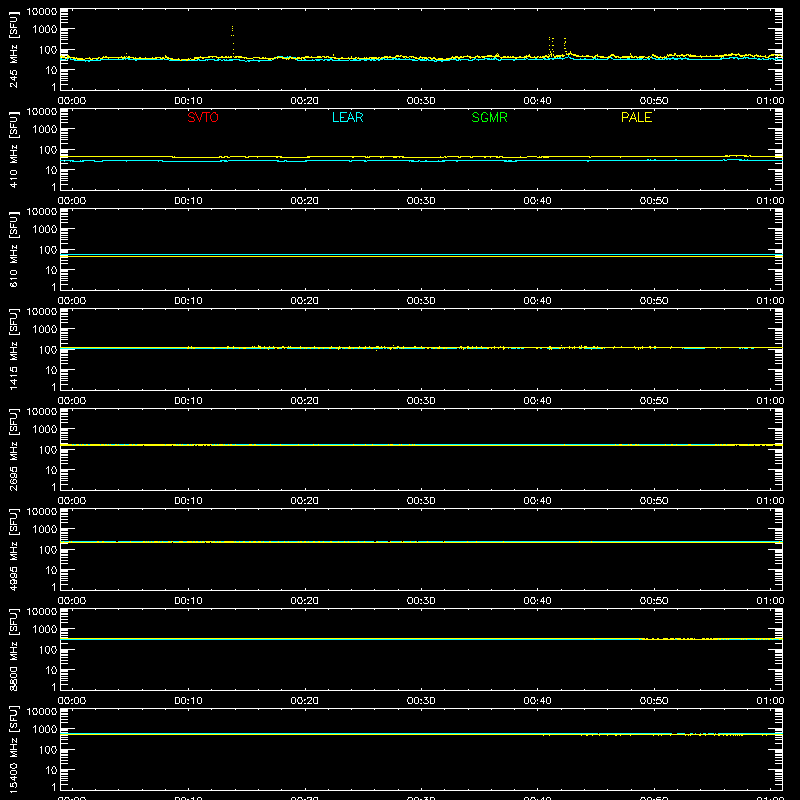This screenshot has height=800, width=800.
Task: Click the 1000 y-axis label of the 8800 MHz plot
Action: pos(45,630)
